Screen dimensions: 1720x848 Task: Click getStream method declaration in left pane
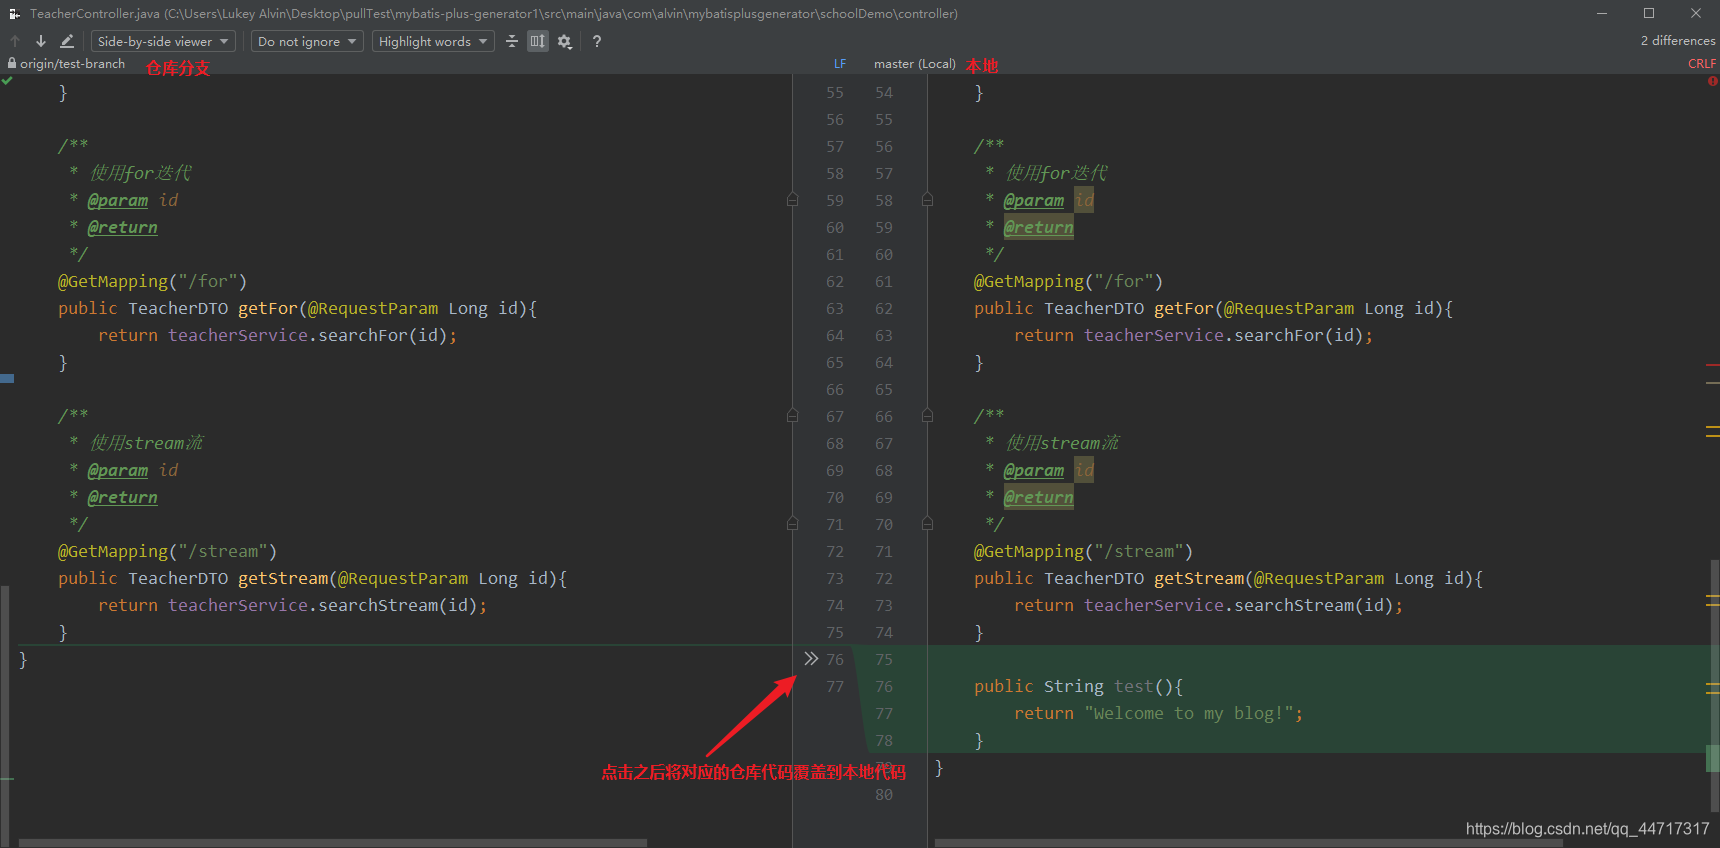312,578
